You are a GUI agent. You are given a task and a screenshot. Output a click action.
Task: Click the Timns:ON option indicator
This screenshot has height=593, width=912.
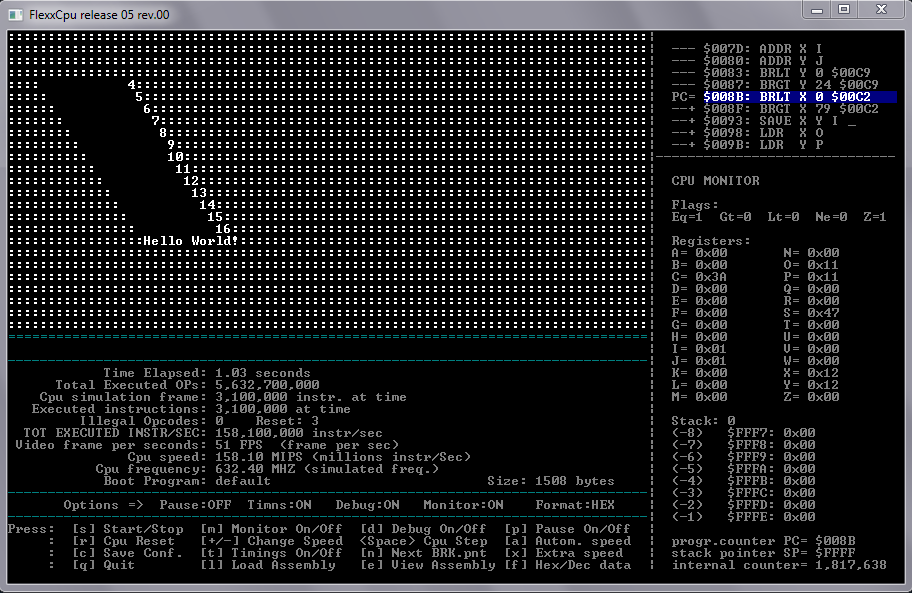coord(279,505)
